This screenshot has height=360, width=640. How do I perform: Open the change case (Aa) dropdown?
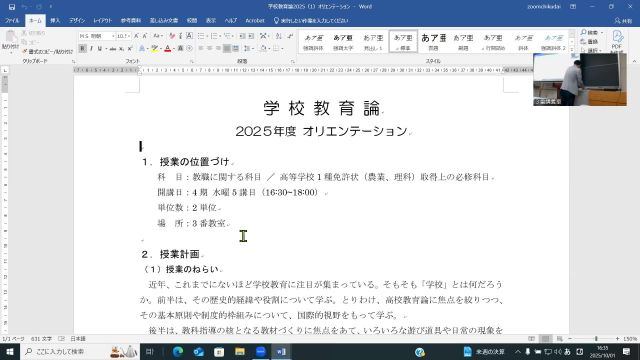(x=158, y=36)
